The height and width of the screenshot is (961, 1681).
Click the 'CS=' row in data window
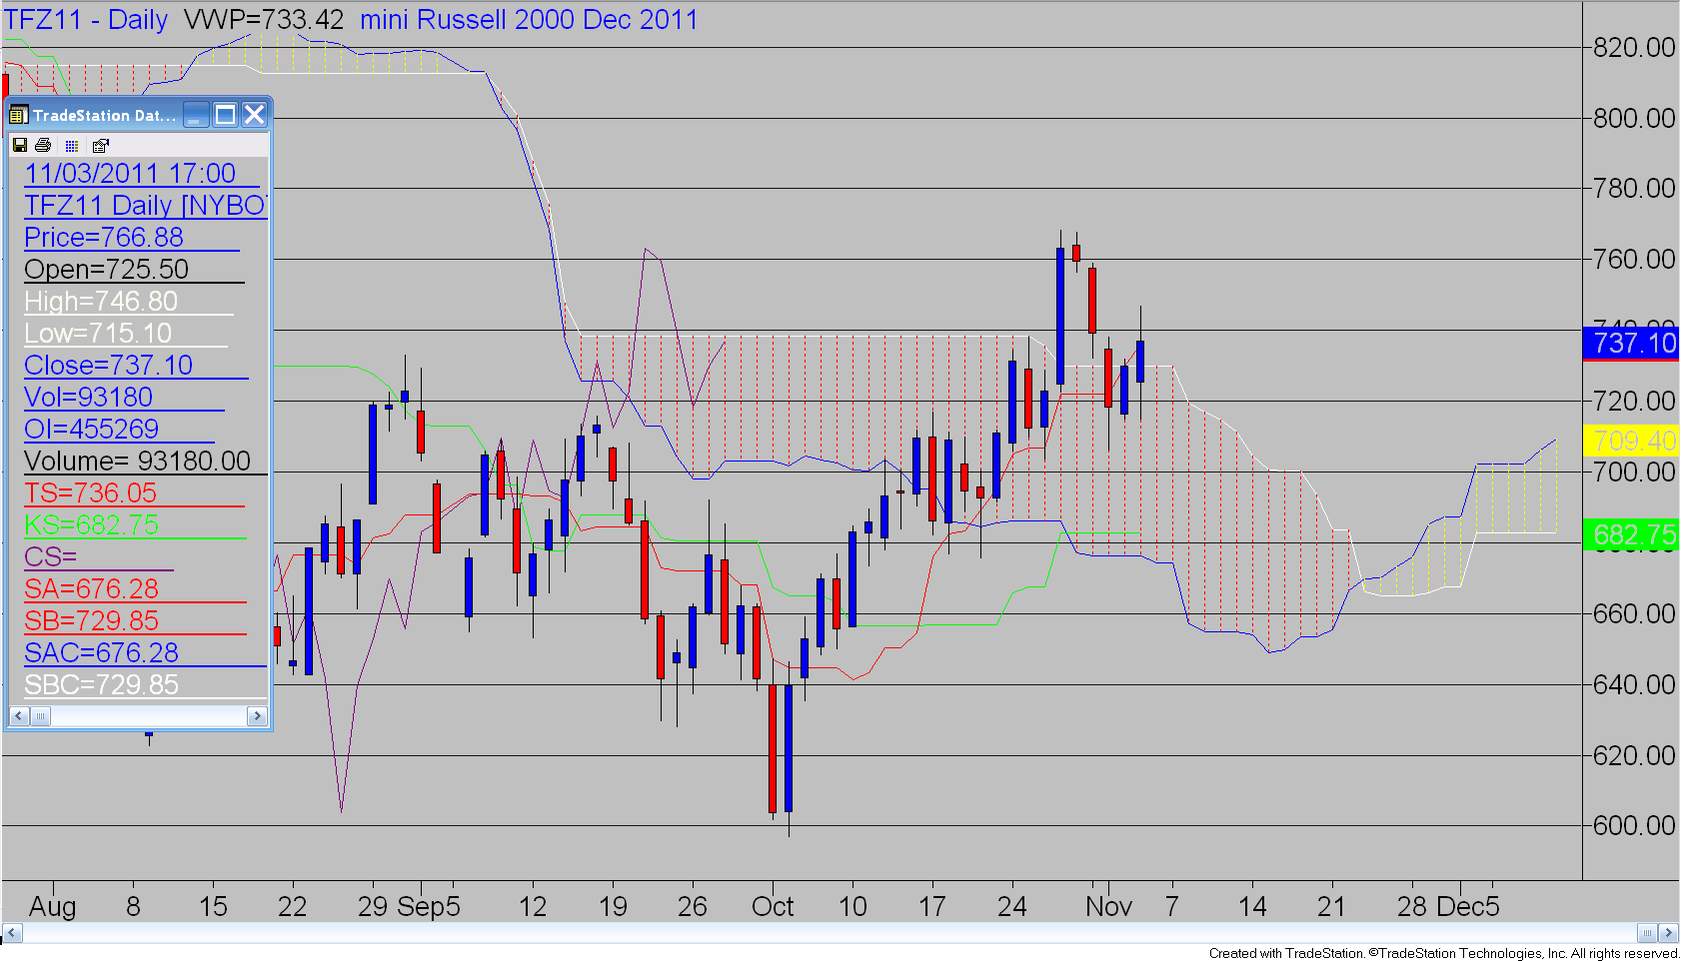tap(99, 557)
